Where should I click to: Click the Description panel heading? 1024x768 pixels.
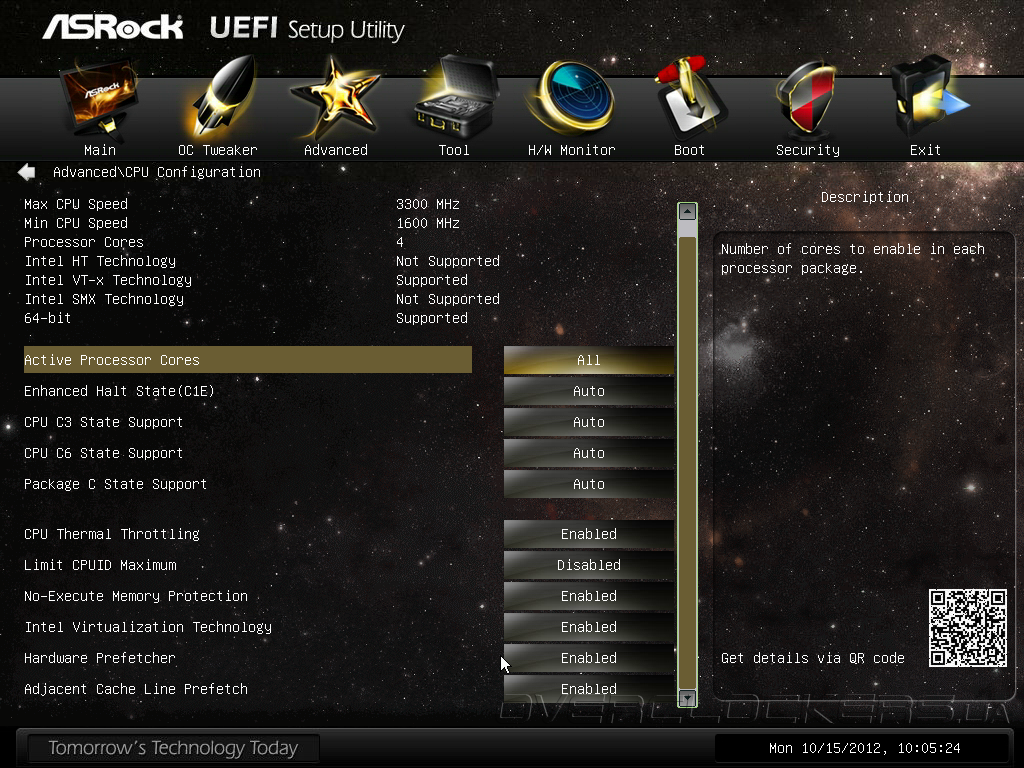(x=865, y=197)
